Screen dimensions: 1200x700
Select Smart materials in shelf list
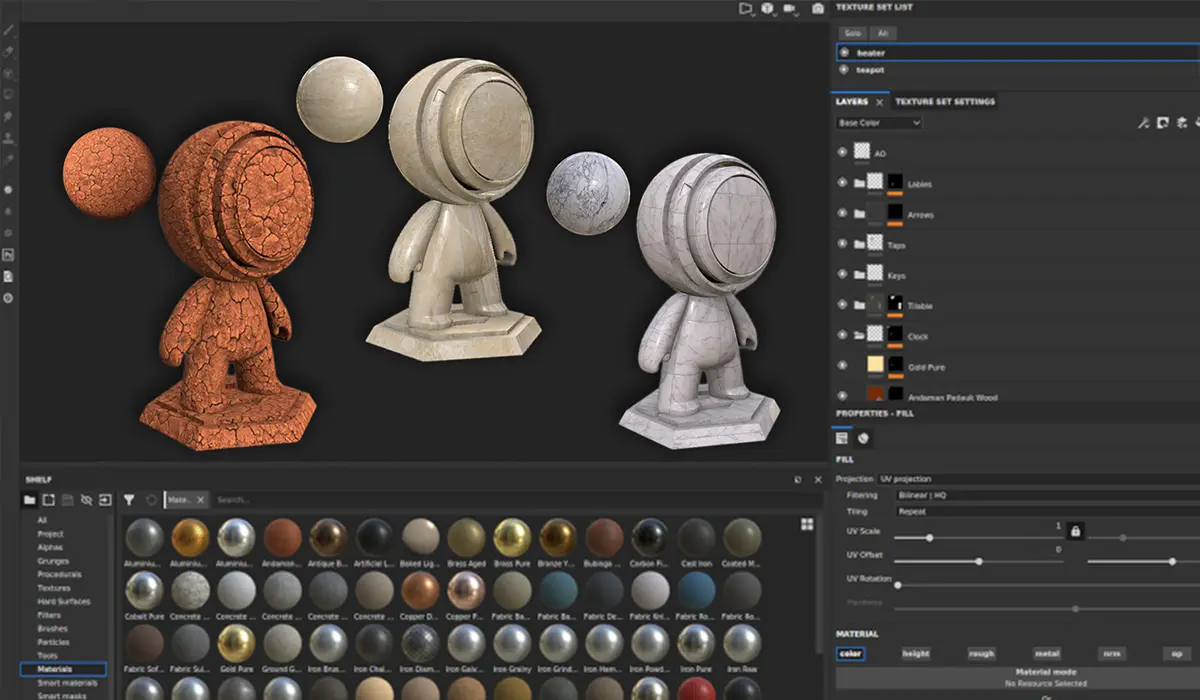[67, 682]
